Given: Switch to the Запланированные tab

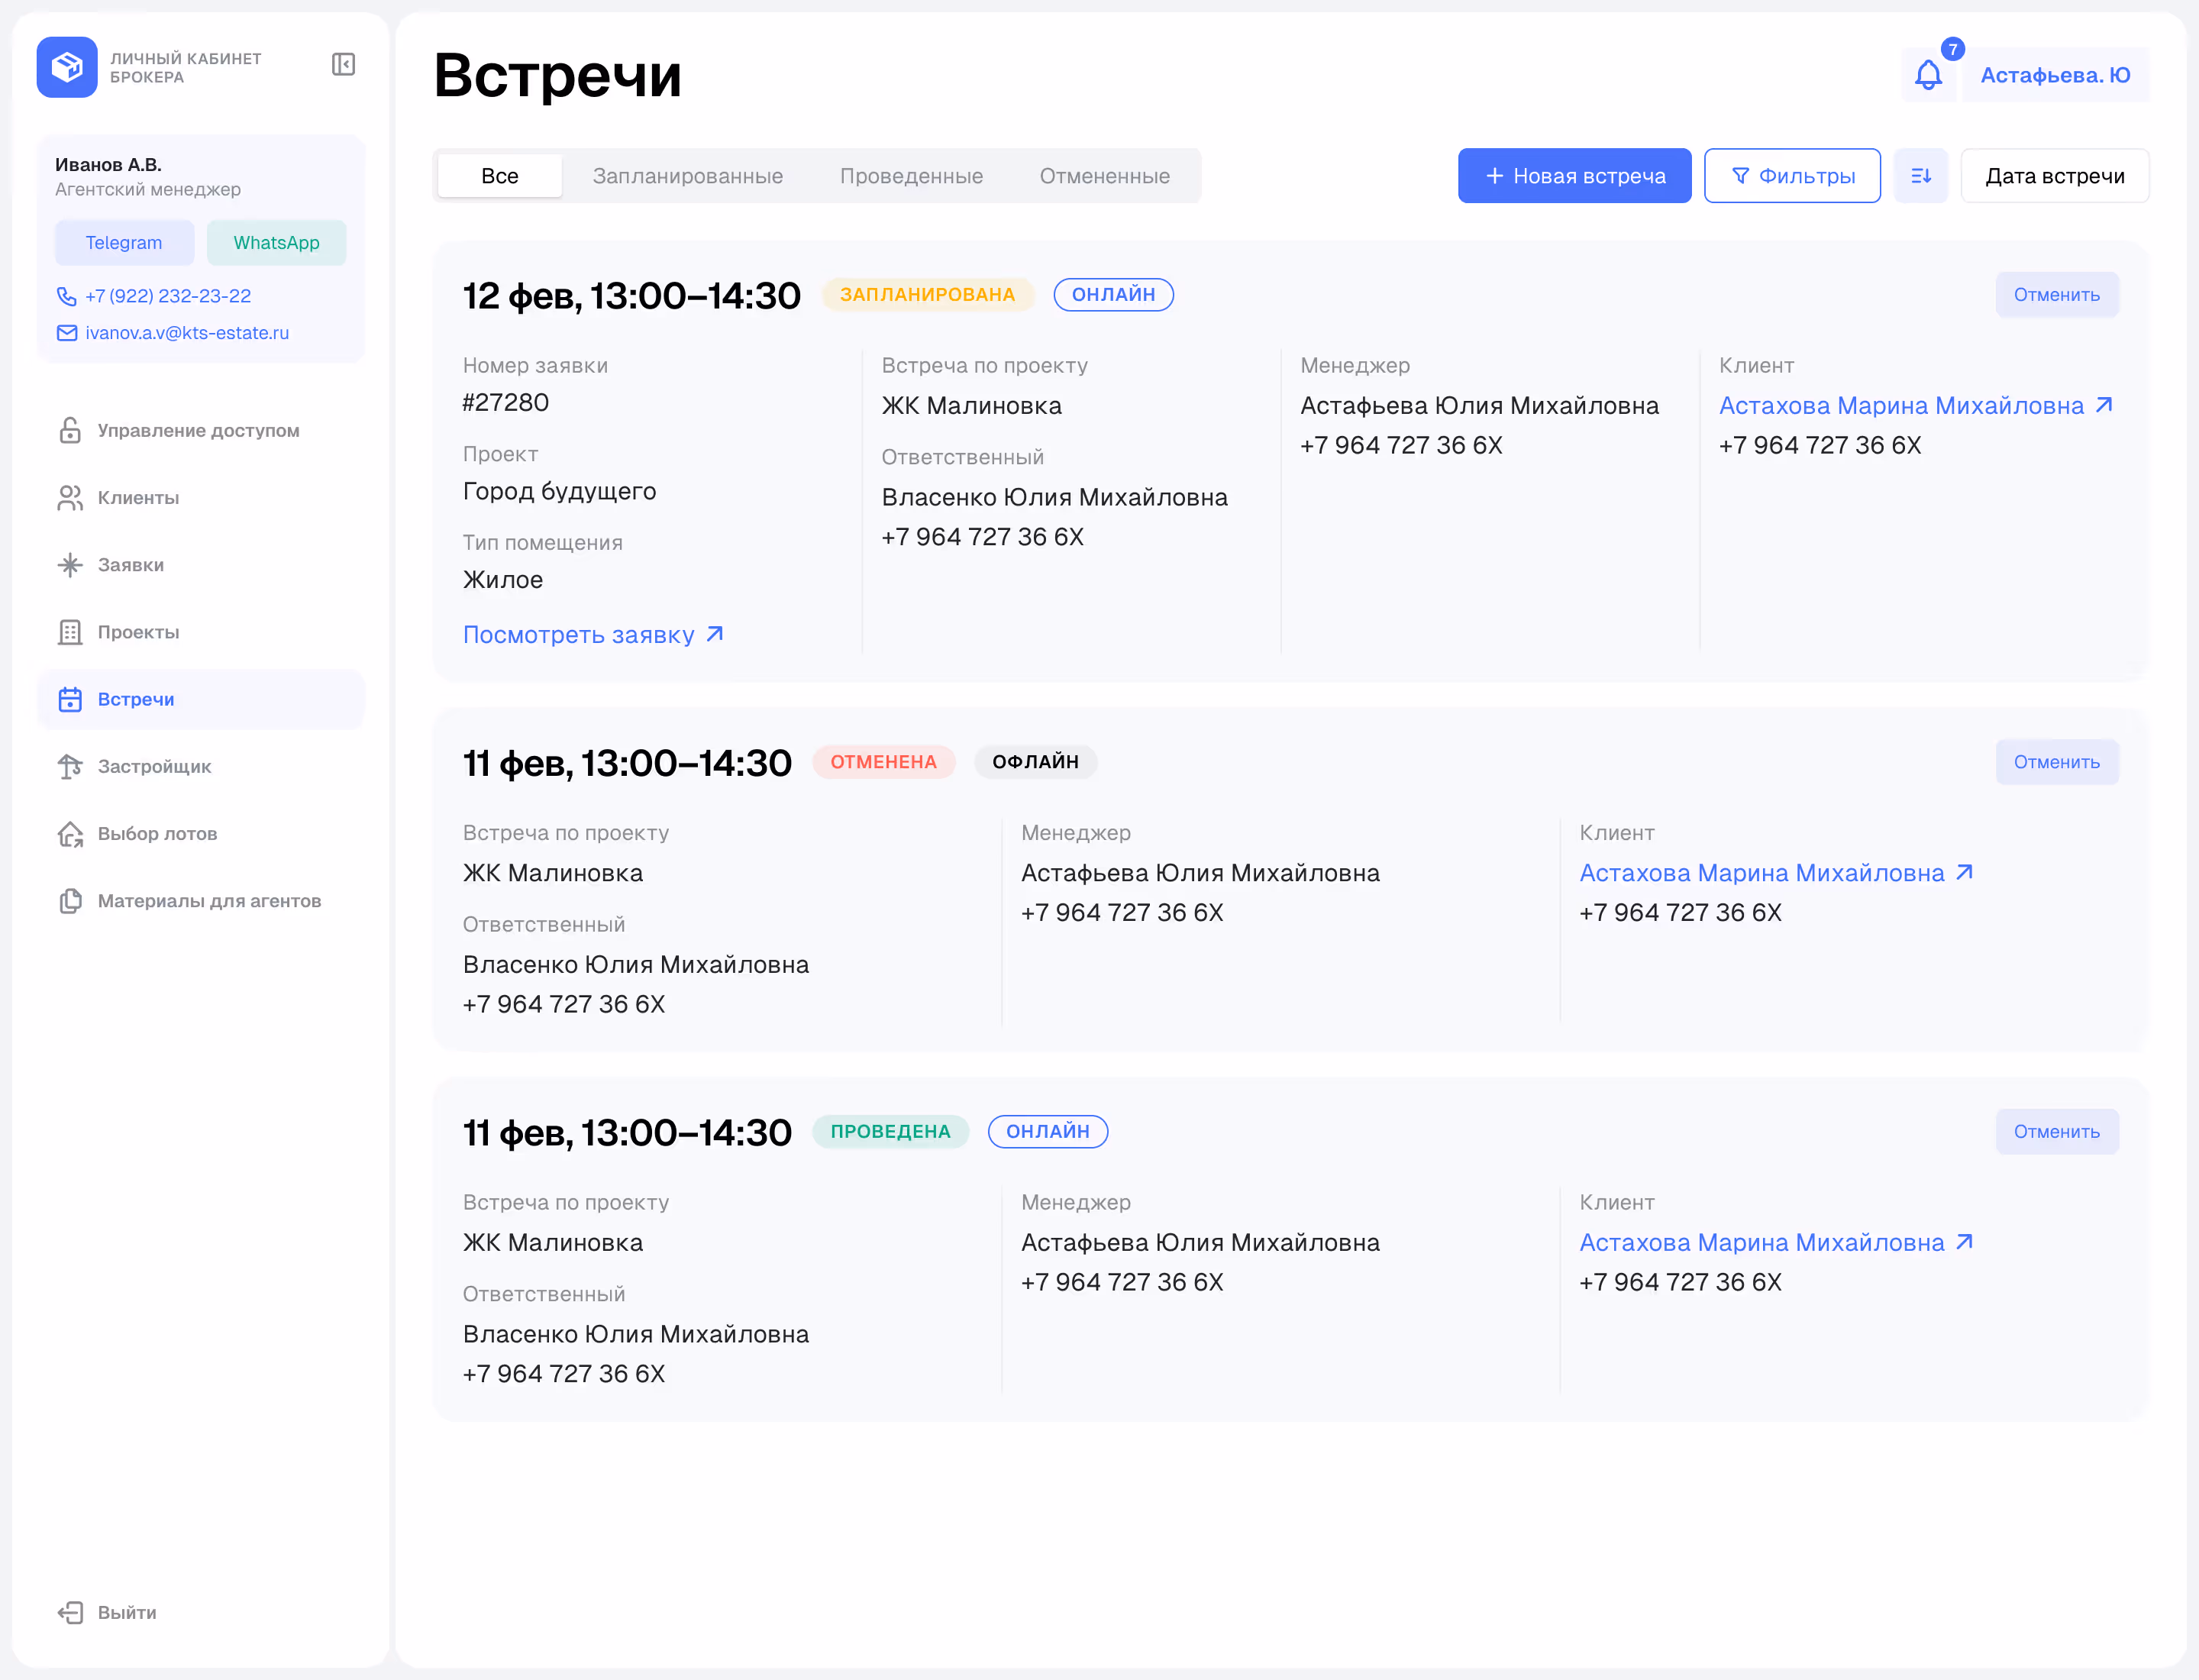Looking at the screenshot, I should coord(687,176).
